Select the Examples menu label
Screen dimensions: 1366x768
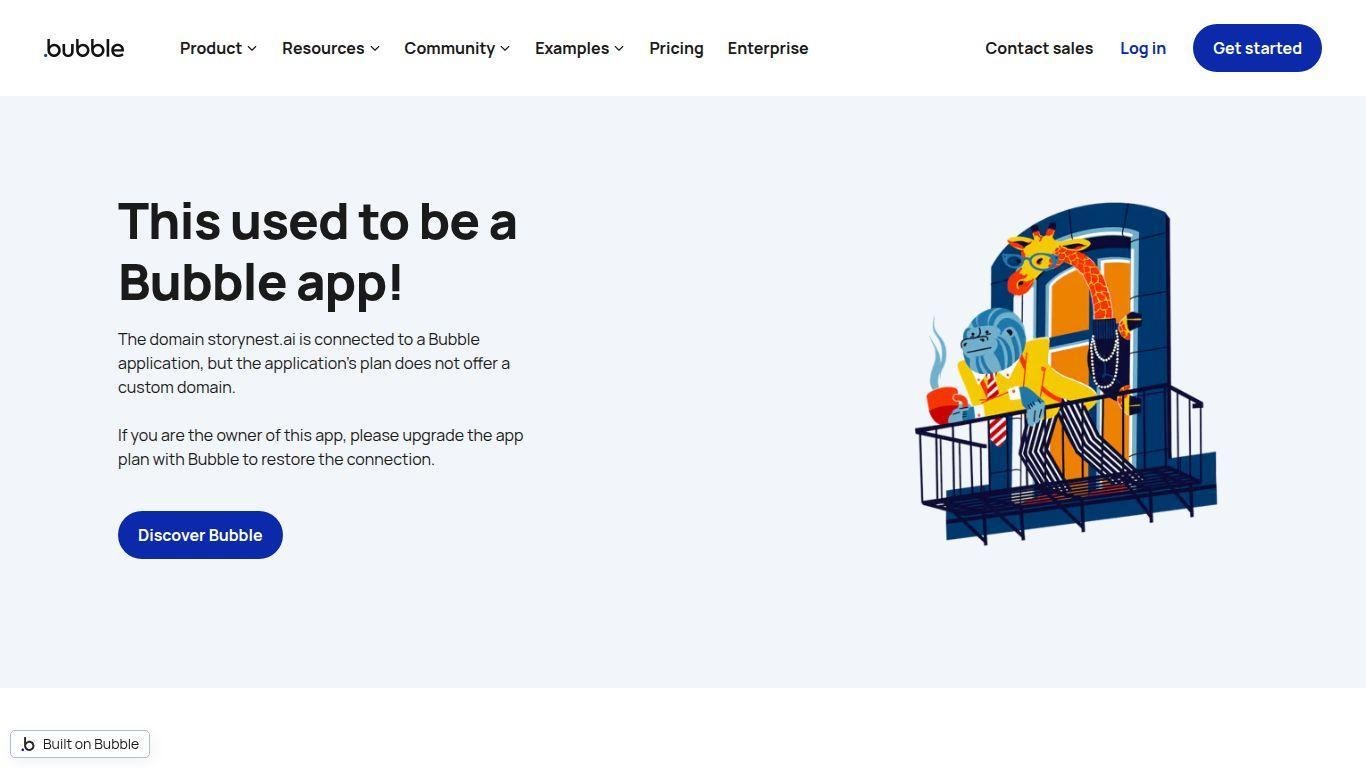[x=572, y=48]
